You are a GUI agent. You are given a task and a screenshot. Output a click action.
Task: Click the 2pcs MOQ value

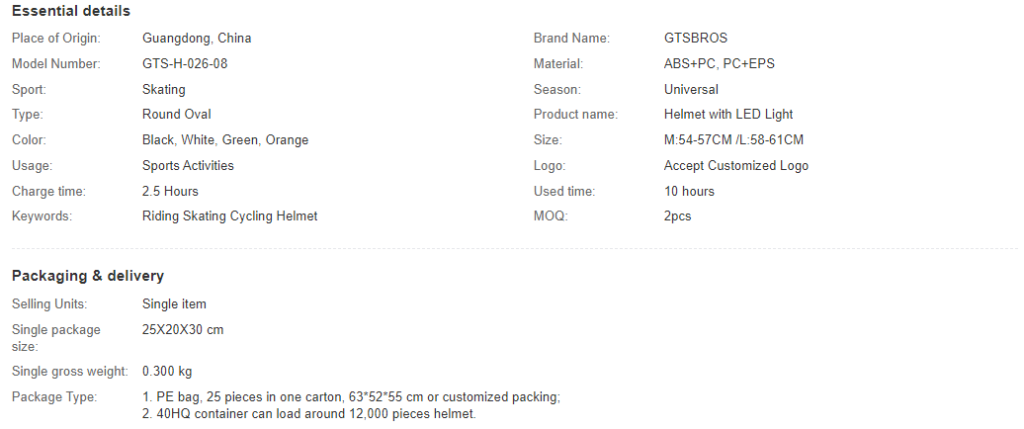(x=677, y=217)
